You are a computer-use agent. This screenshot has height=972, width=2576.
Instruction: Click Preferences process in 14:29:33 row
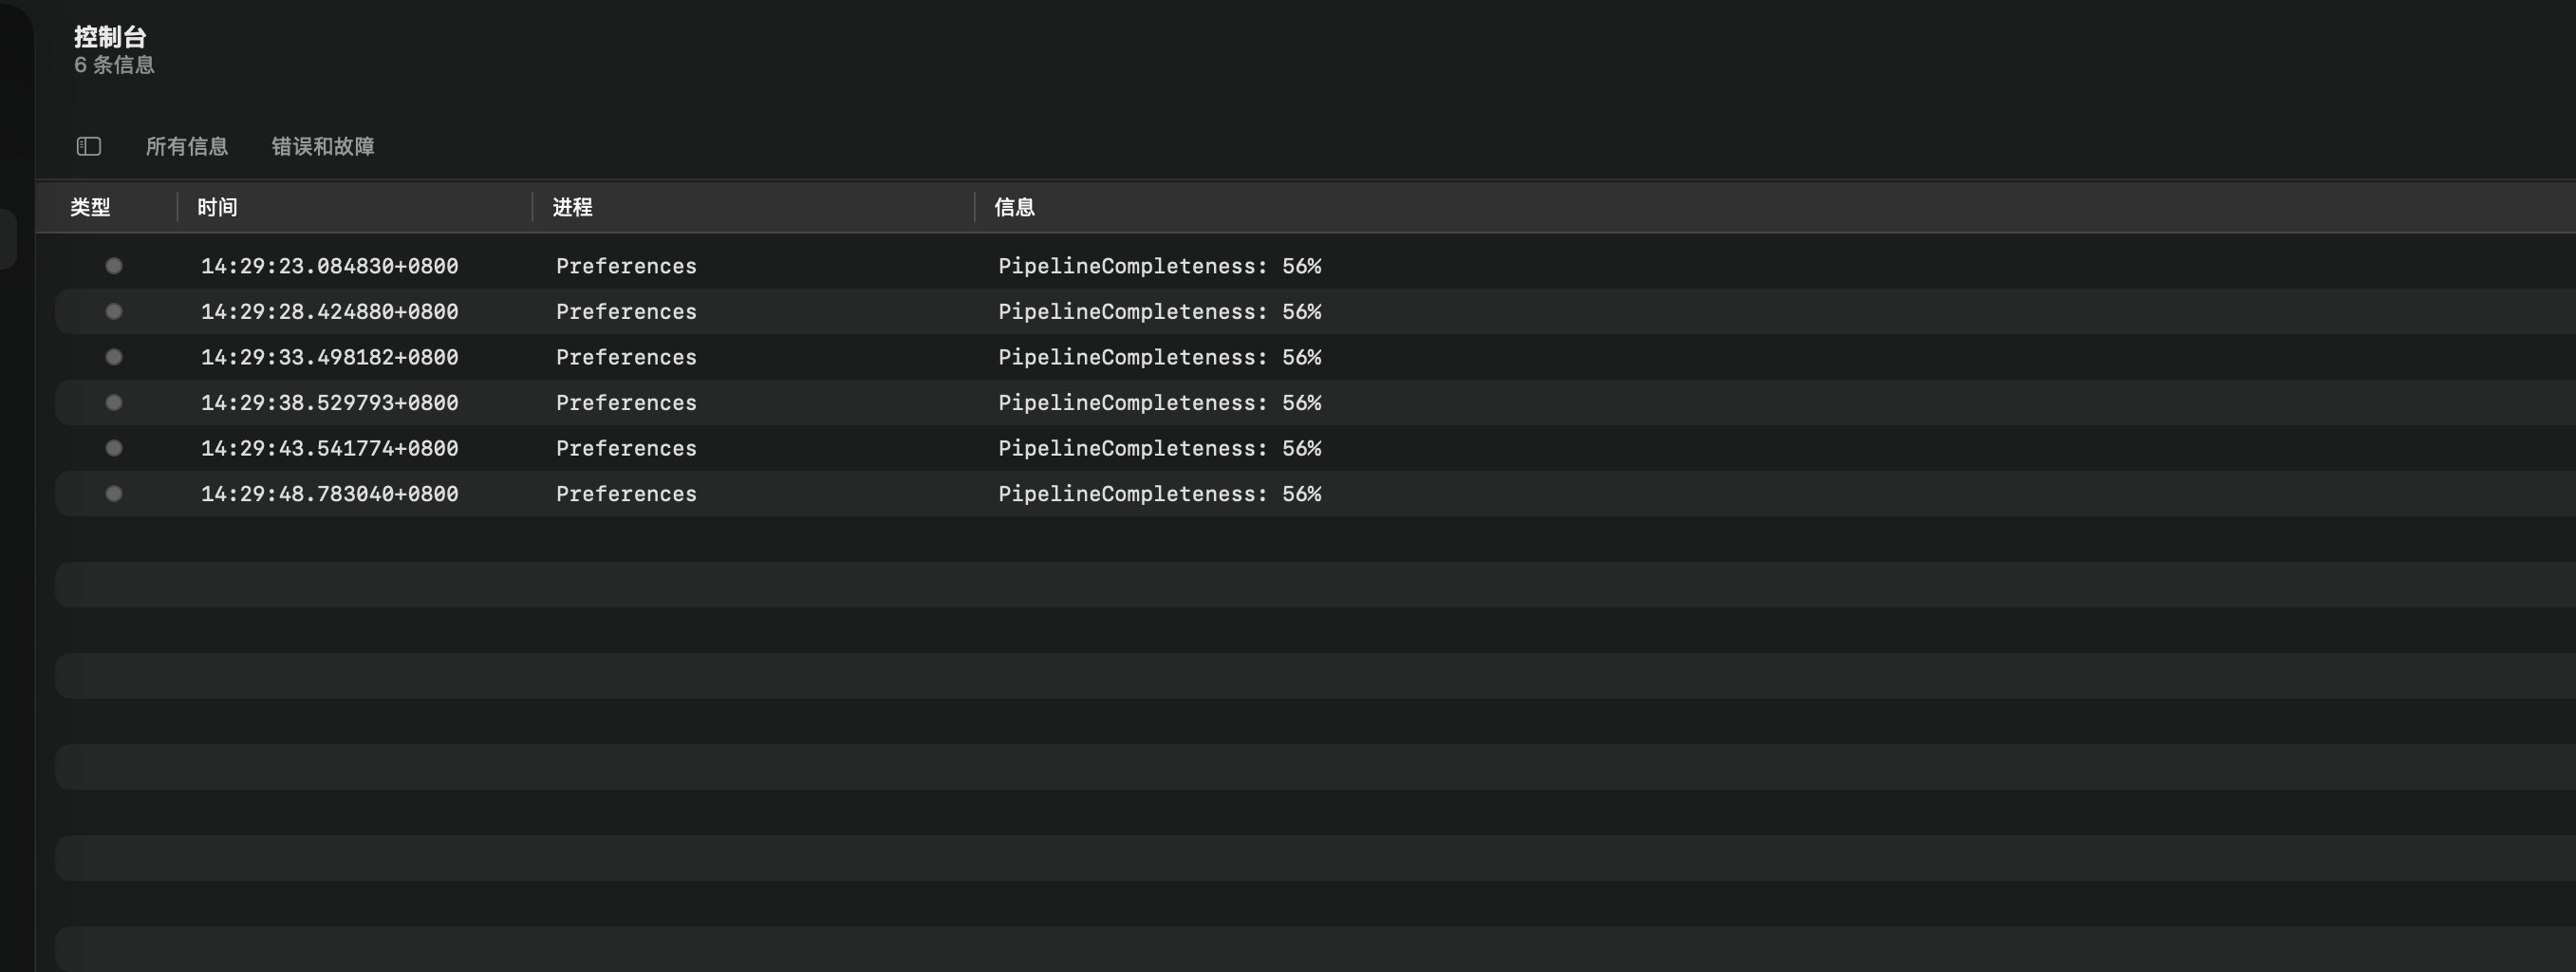pos(626,357)
